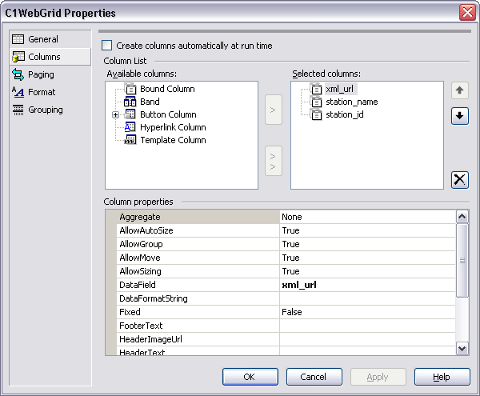480x396 pixels.
Task: Click the property grid scroll up arrow
Action: pos(462,217)
